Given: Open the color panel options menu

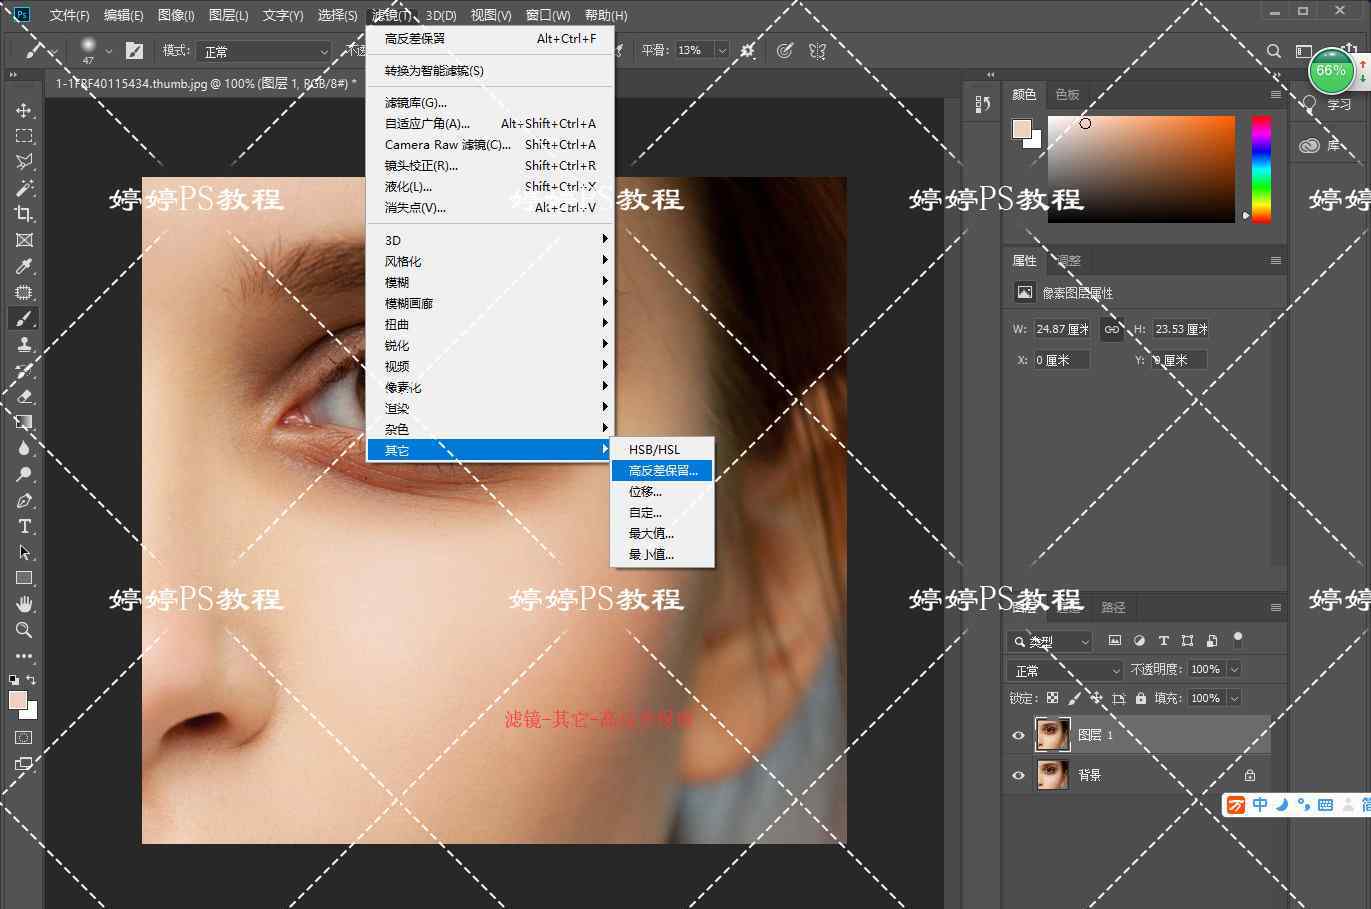Looking at the screenshot, I should point(1275,94).
